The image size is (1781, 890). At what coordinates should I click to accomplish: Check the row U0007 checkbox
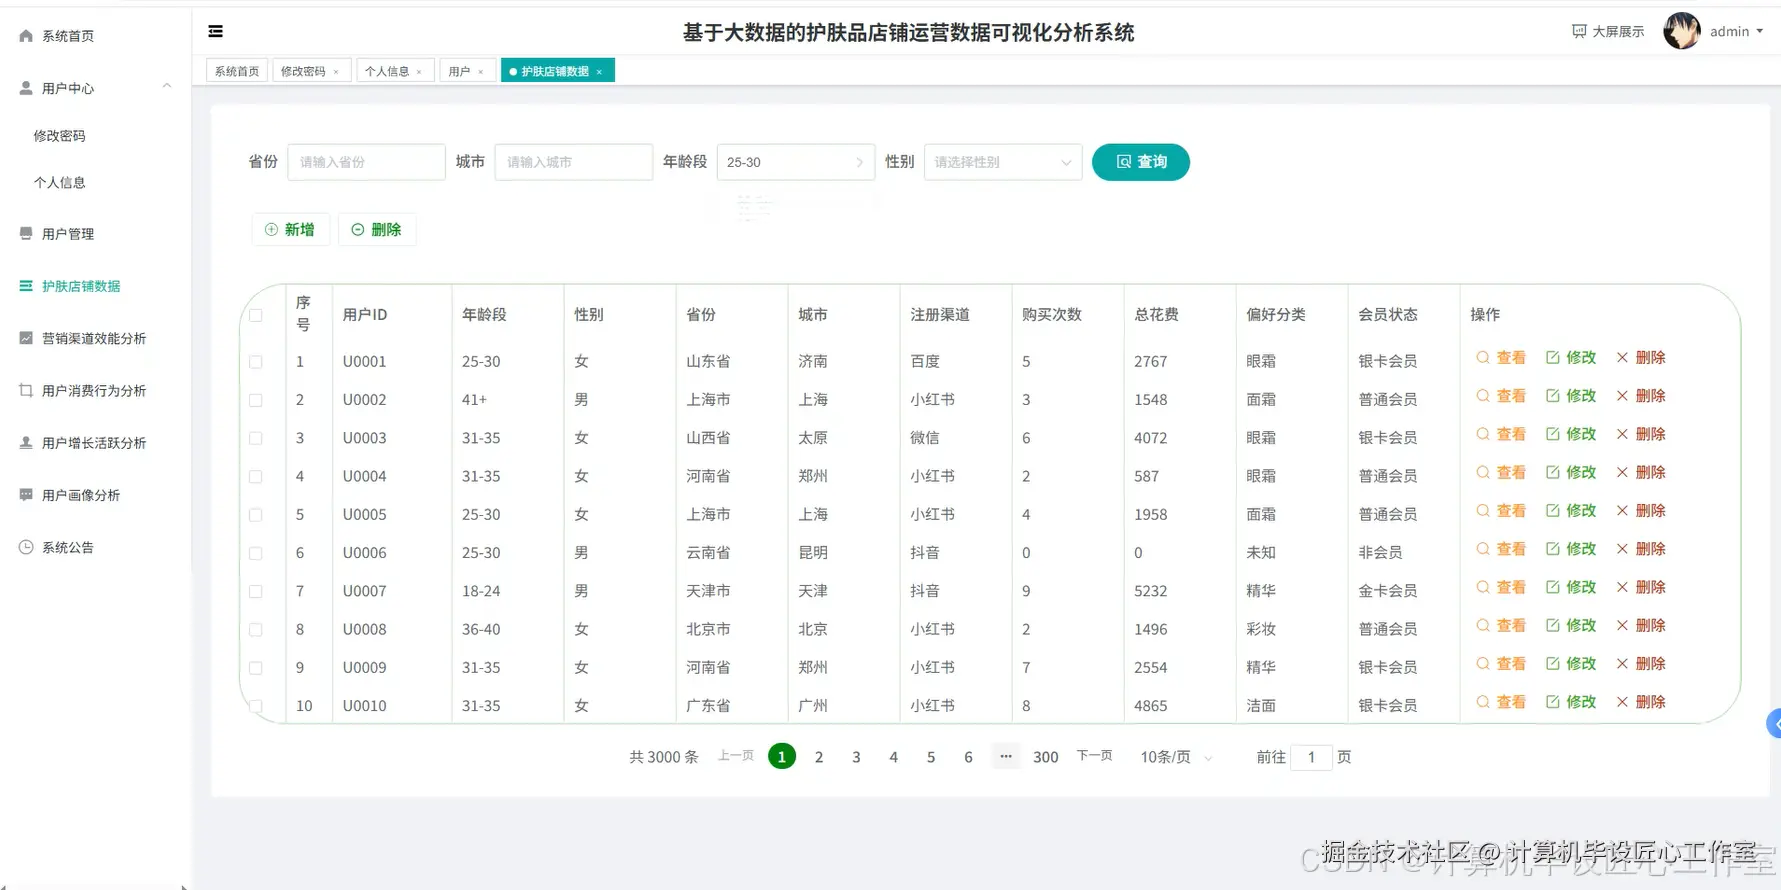click(256, 592)
